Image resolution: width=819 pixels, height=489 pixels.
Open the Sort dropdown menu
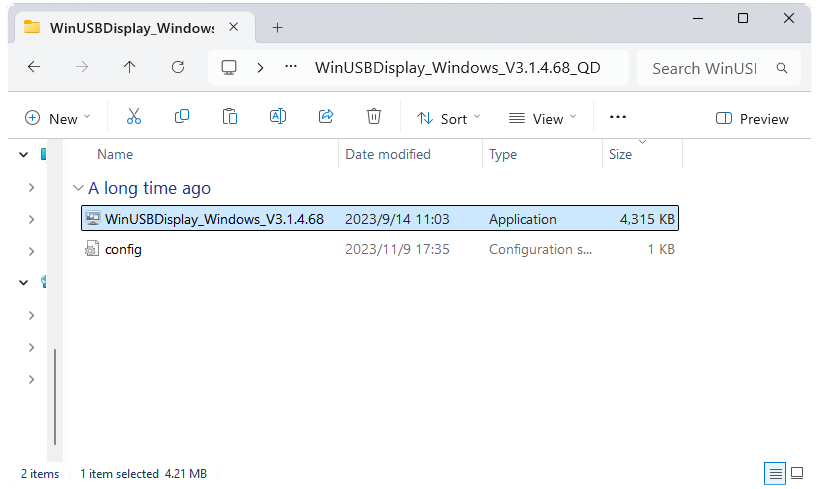pyautogui.click(x=448, y=118)
